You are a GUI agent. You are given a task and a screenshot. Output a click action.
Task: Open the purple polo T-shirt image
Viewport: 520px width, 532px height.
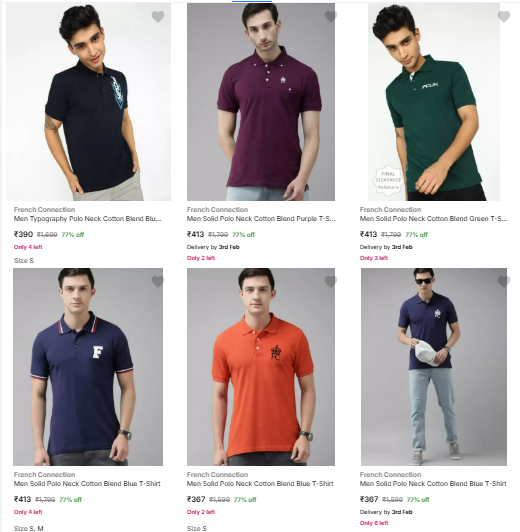tap(261, 102)
